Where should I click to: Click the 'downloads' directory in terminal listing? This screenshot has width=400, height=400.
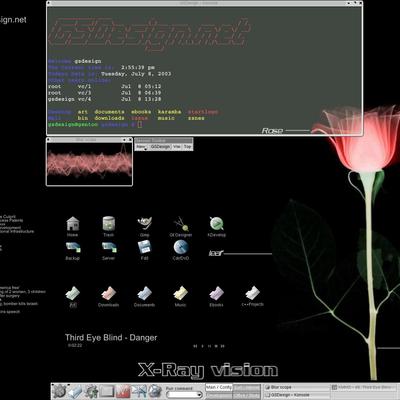pyautogui.click(x=109, y=118)
